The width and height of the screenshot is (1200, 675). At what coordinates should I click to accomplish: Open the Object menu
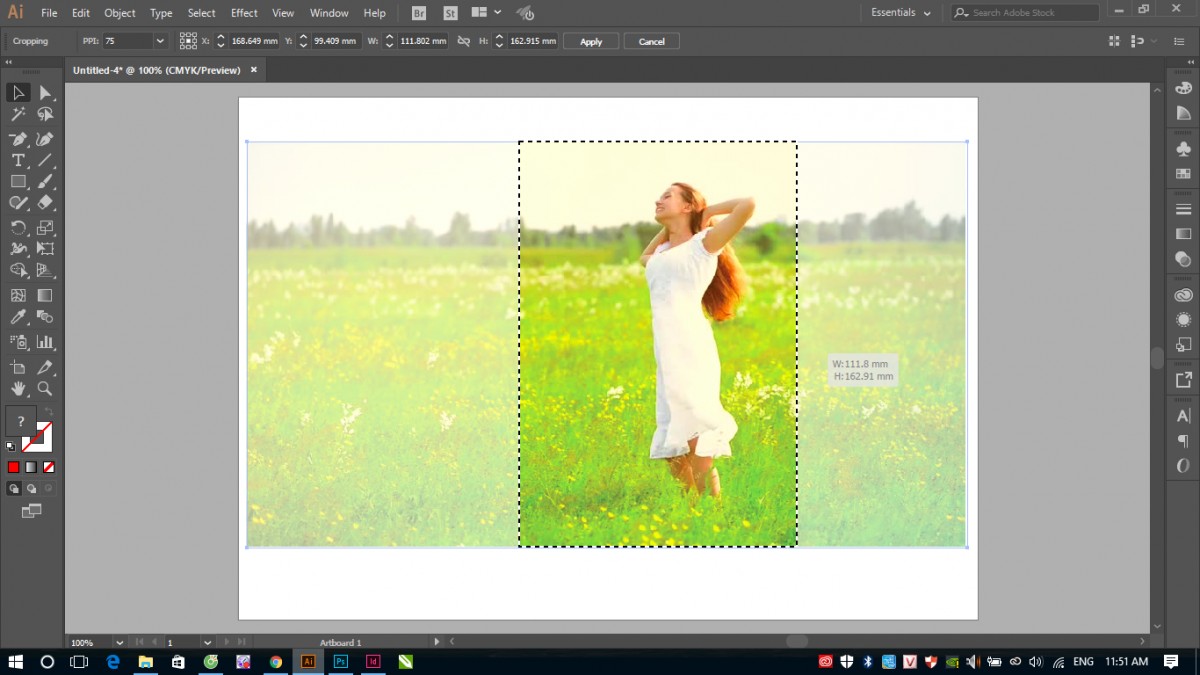120,13
